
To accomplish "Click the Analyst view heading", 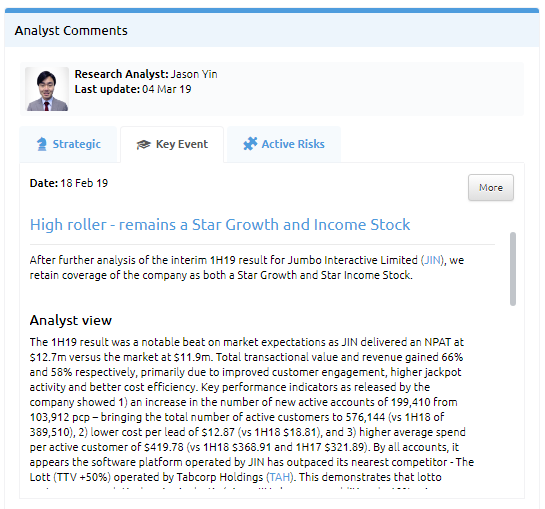I will pyautogui.click(x=71, y=320).
